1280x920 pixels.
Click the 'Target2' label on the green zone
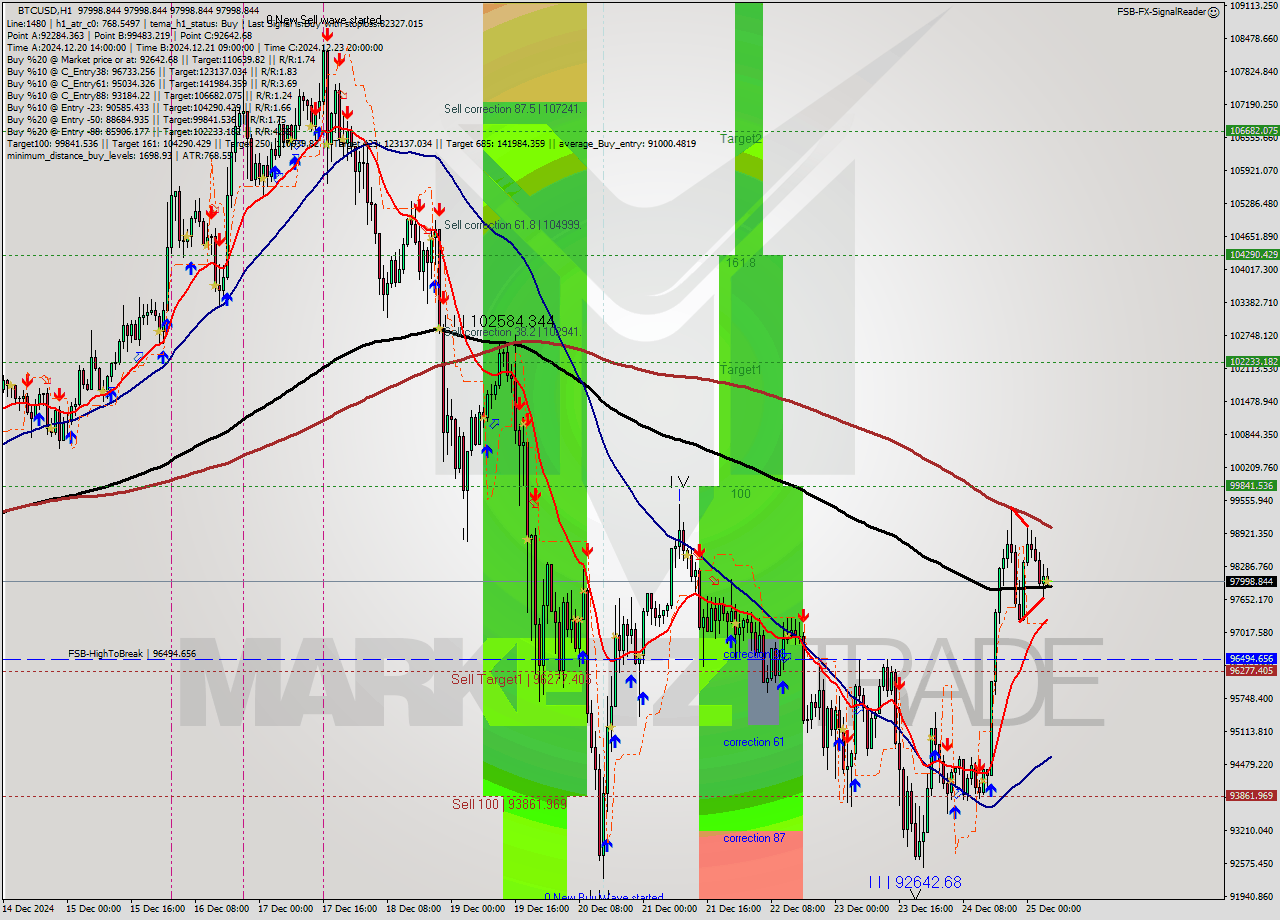pyautogui.click(x=740, y=139)
